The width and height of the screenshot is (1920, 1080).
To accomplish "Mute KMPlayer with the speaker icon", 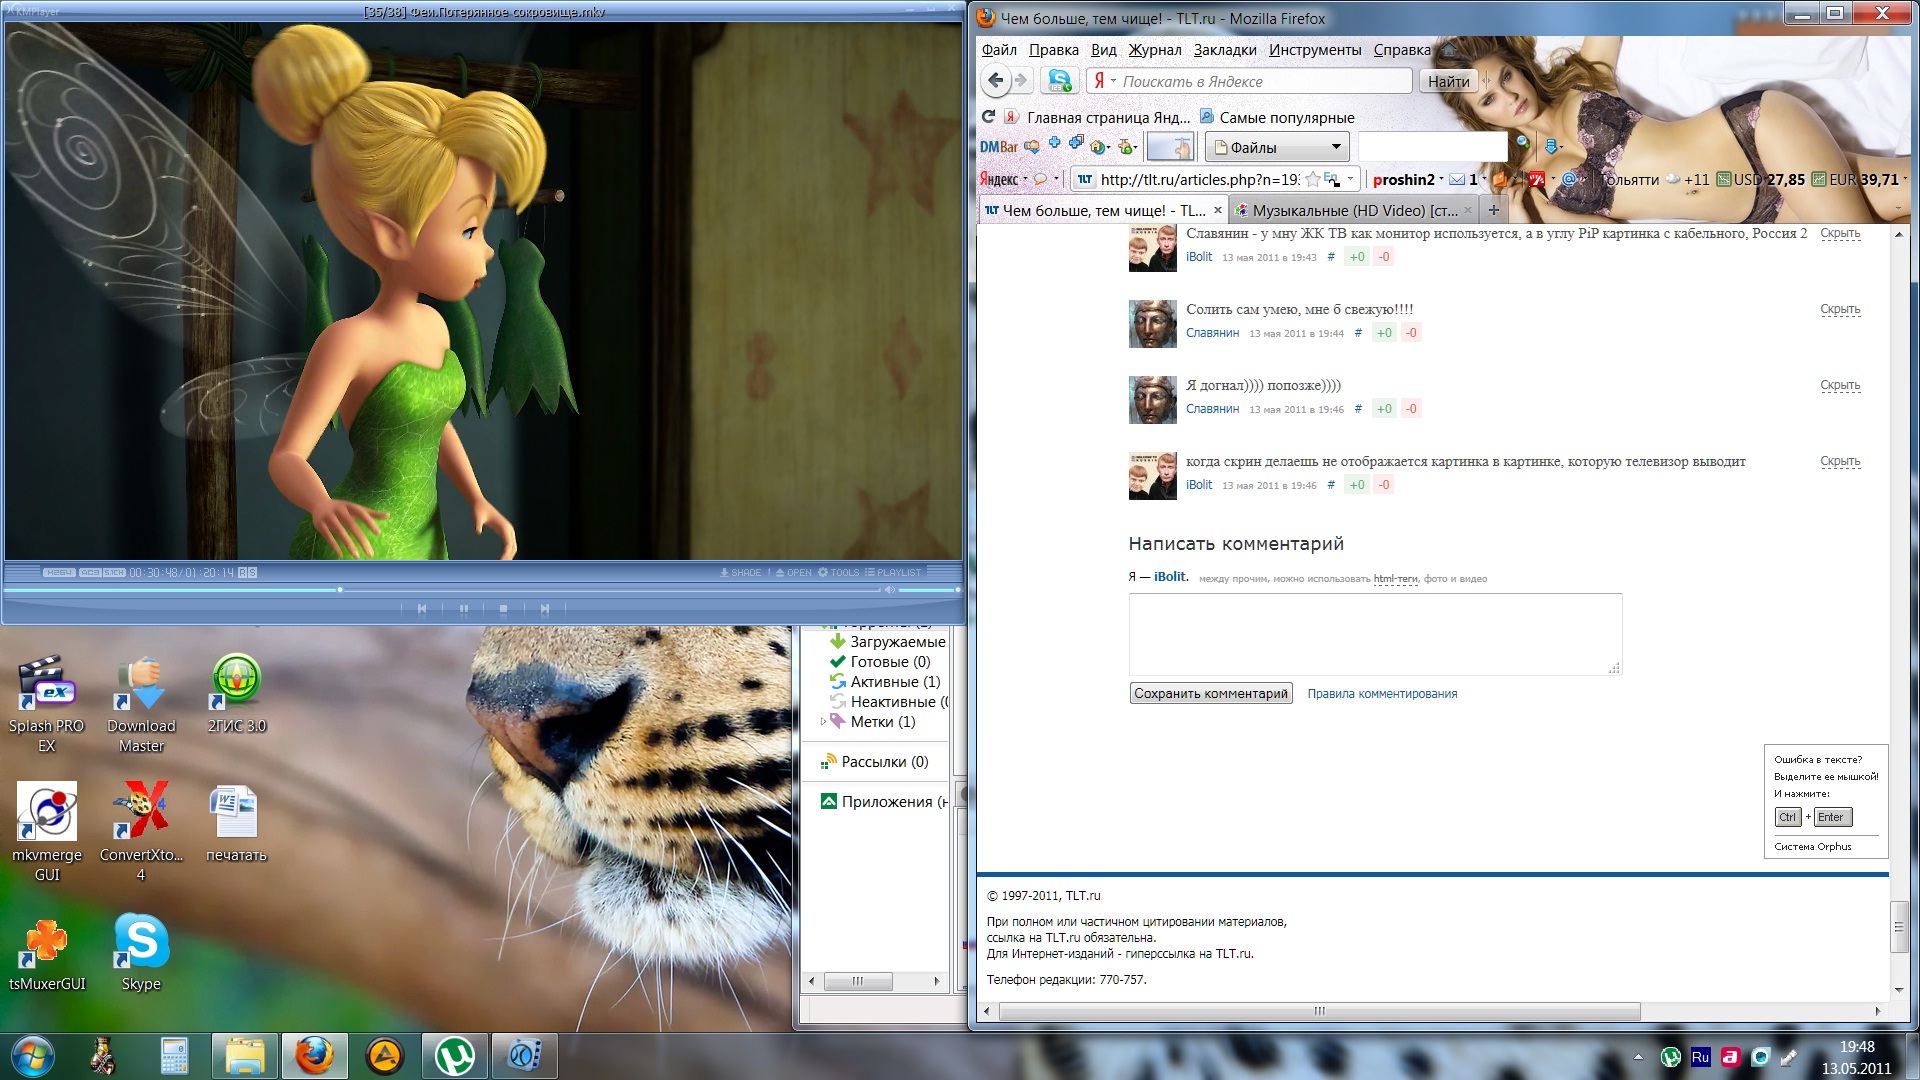I will (888, 590).
